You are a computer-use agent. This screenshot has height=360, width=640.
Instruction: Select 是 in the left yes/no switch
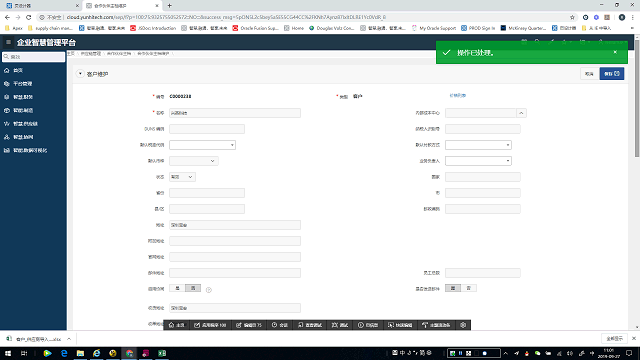[x=177, y=288]
